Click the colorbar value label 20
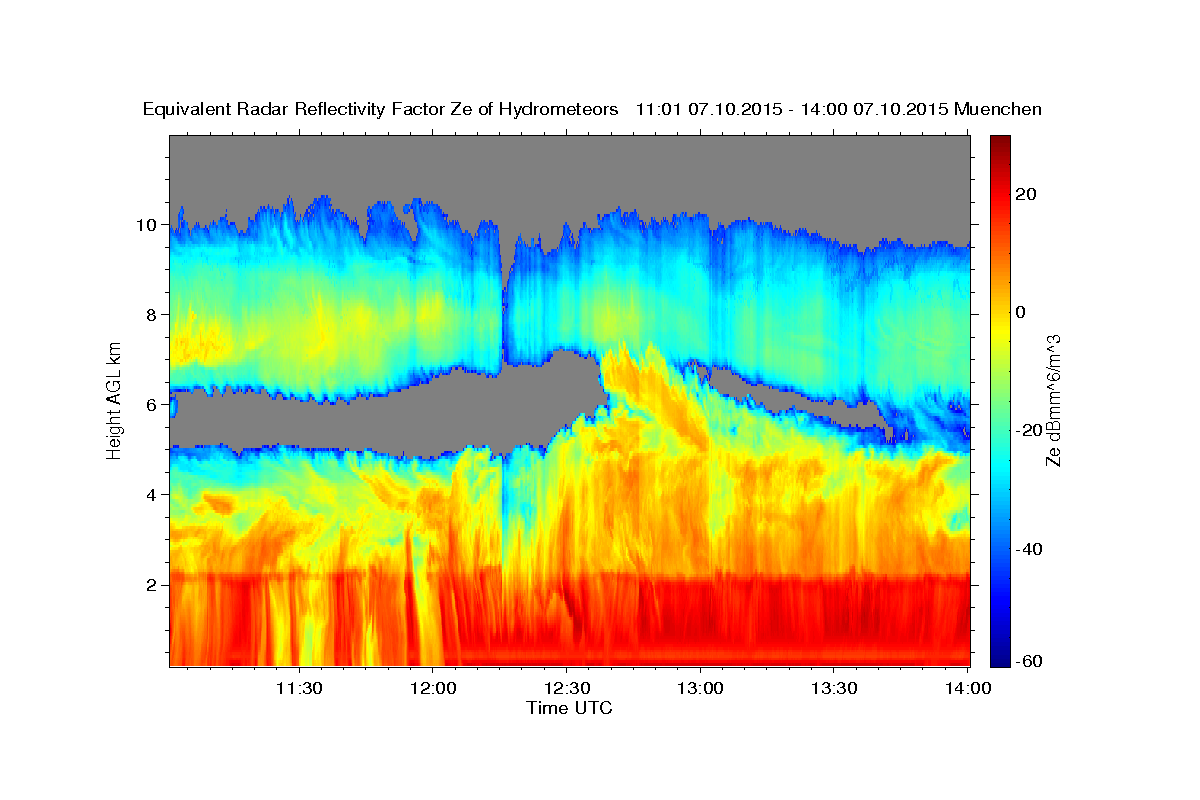 tap(1024, 194)
